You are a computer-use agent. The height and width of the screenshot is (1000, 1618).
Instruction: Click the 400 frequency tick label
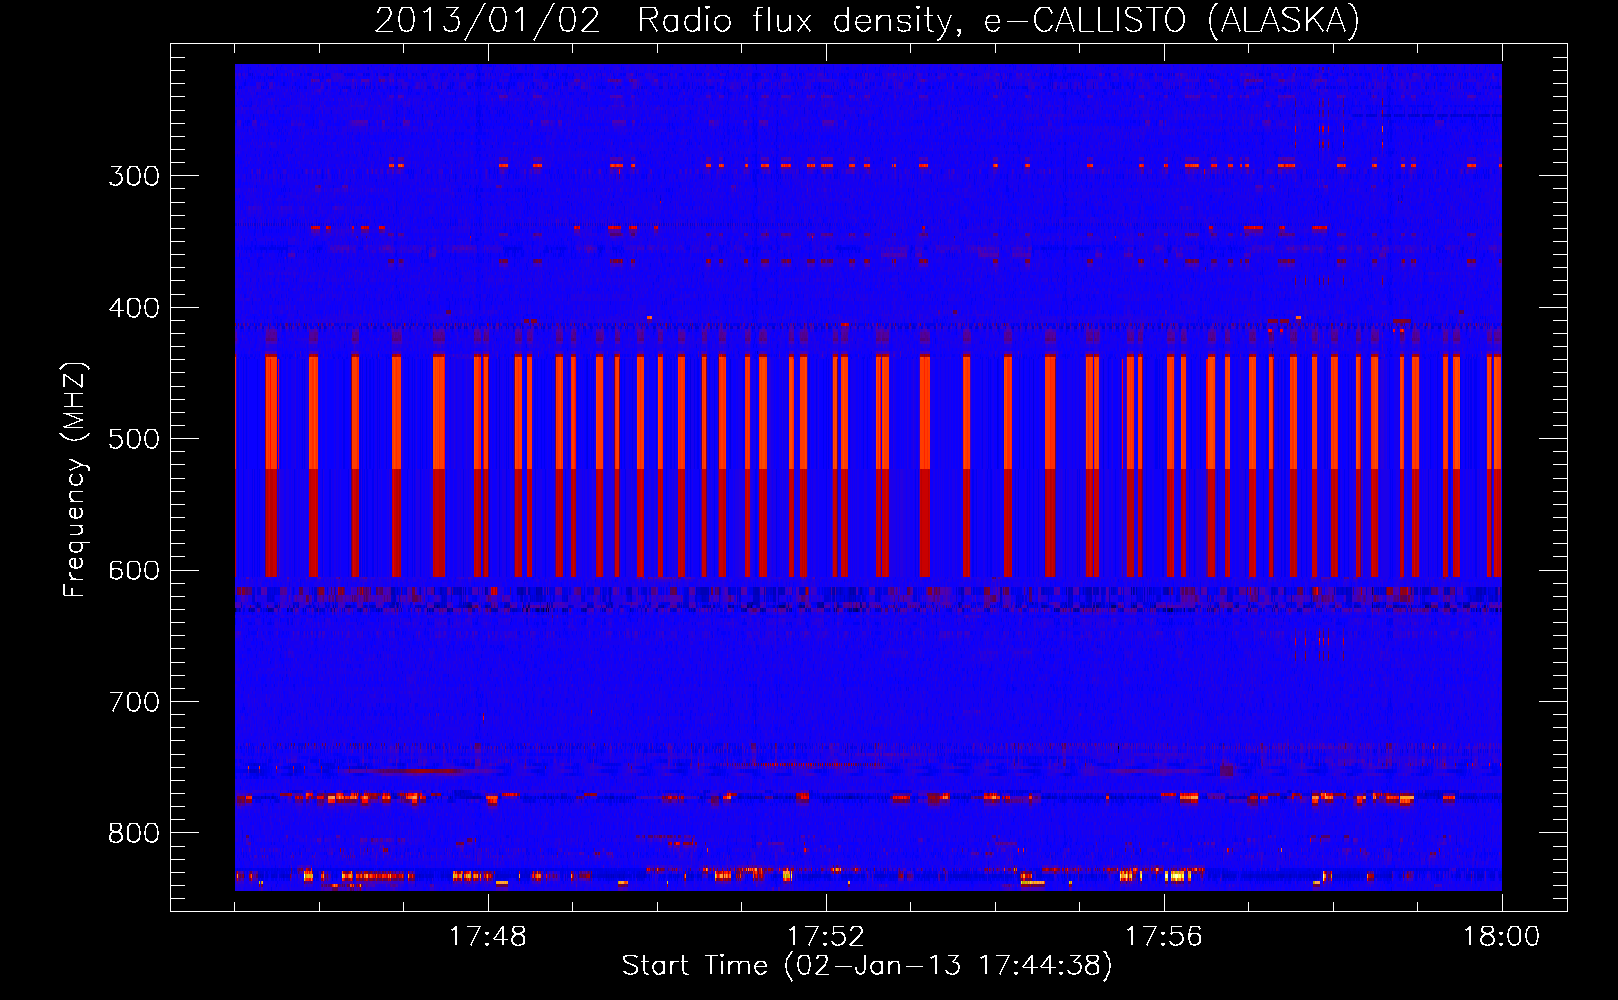(x=134, y=308)
